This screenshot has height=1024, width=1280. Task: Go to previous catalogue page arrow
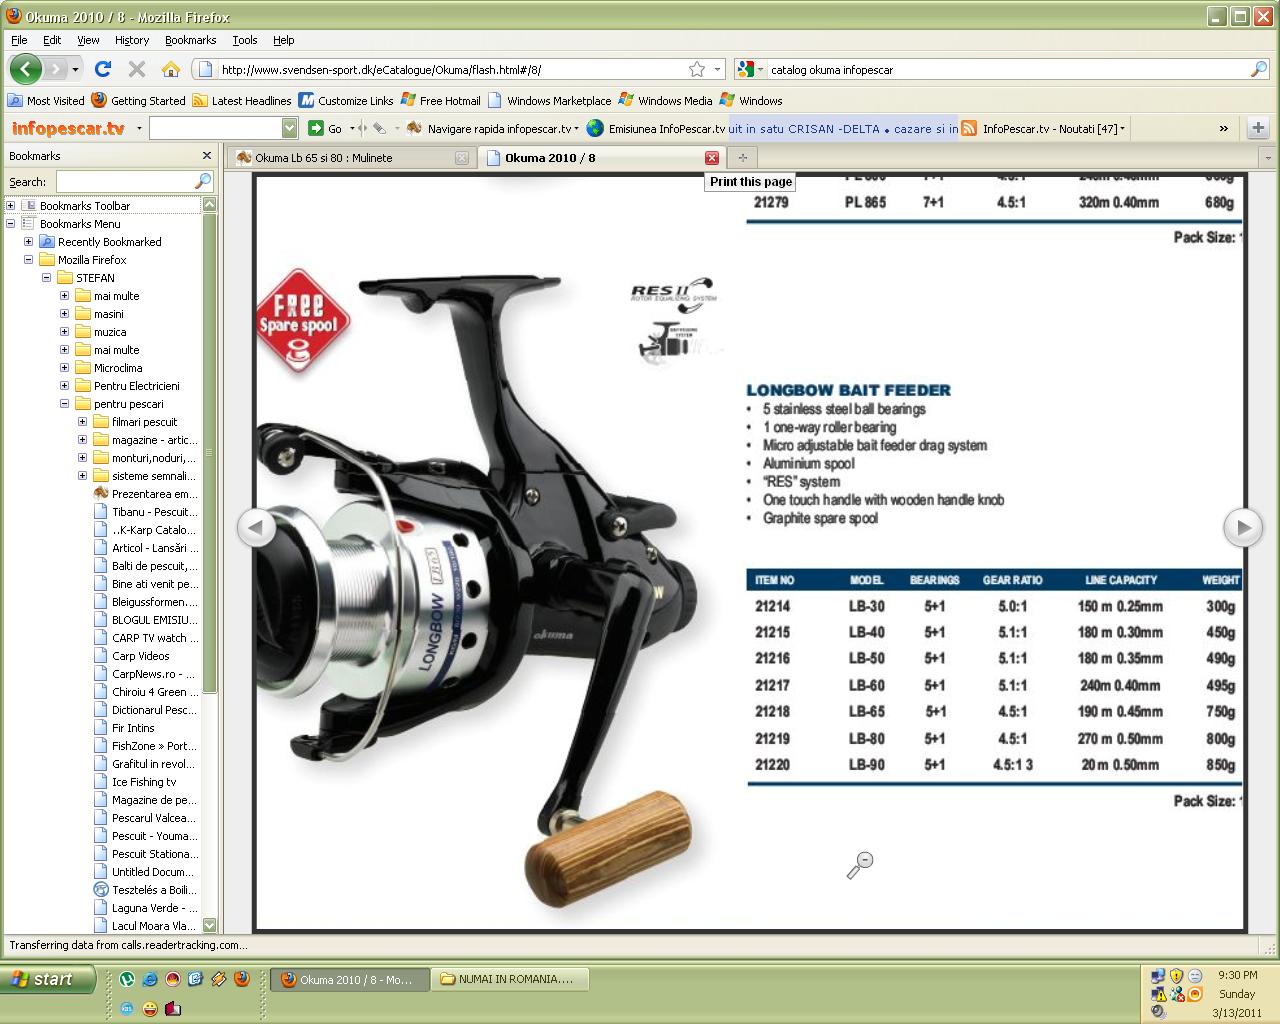[256, 527]
